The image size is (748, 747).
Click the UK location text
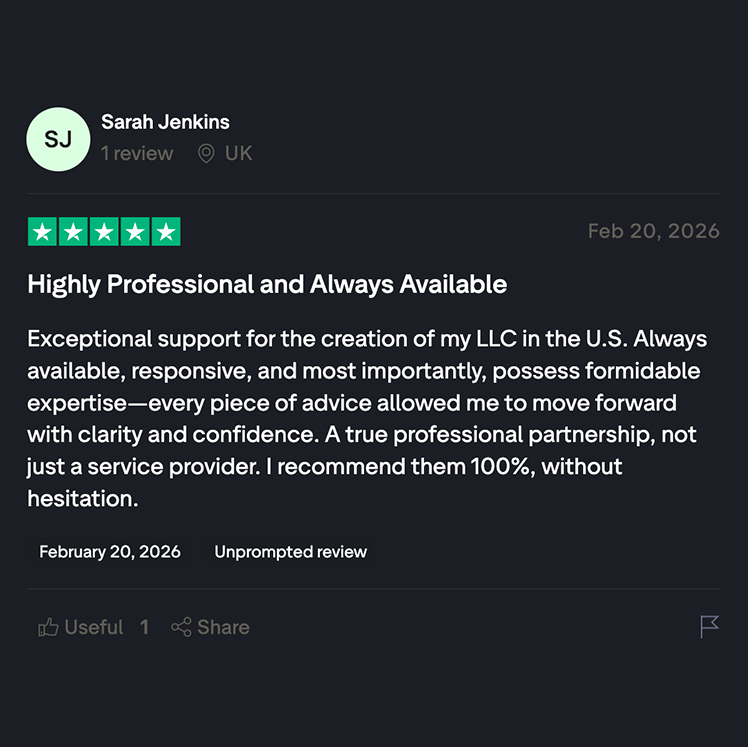coord(239,154)
